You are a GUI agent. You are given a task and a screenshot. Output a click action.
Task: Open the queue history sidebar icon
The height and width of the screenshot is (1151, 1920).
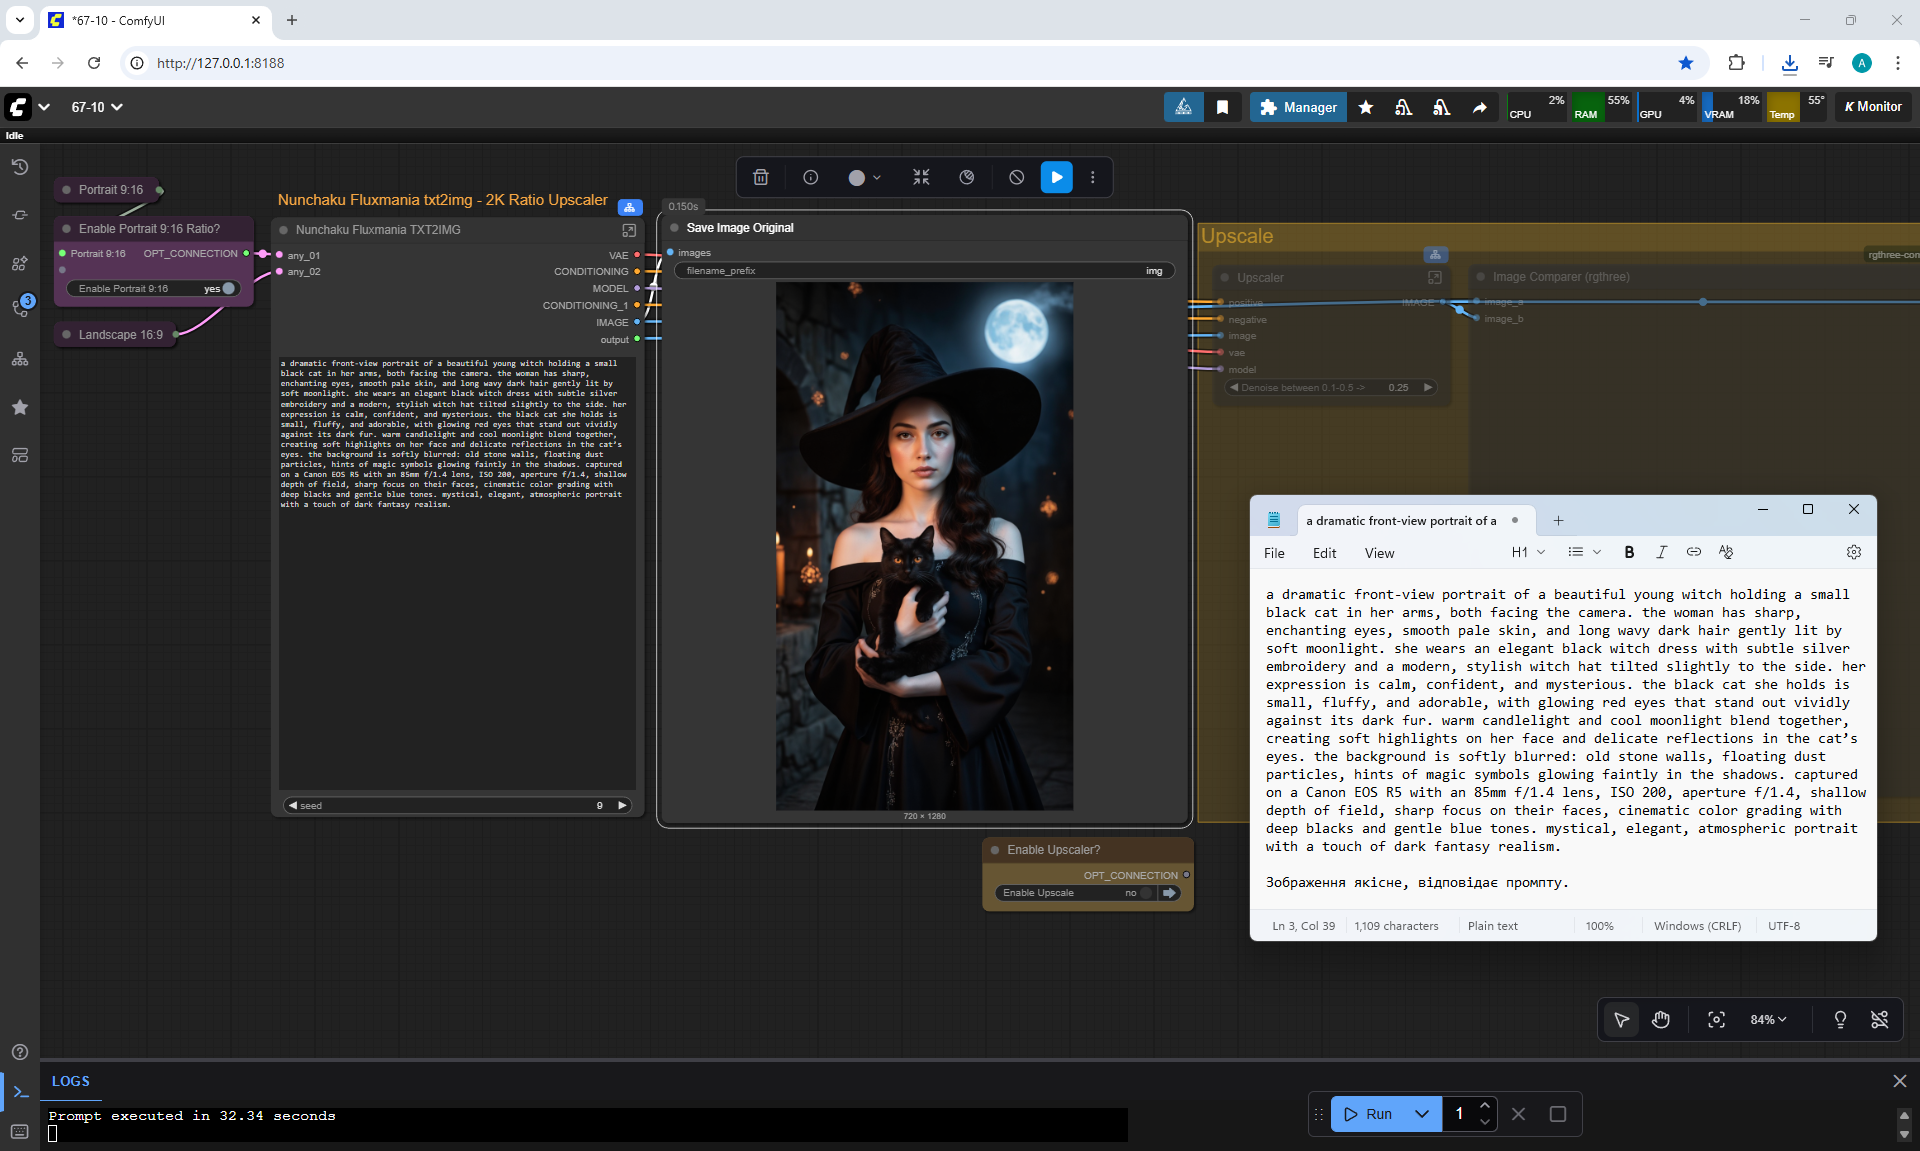point(19,167)
